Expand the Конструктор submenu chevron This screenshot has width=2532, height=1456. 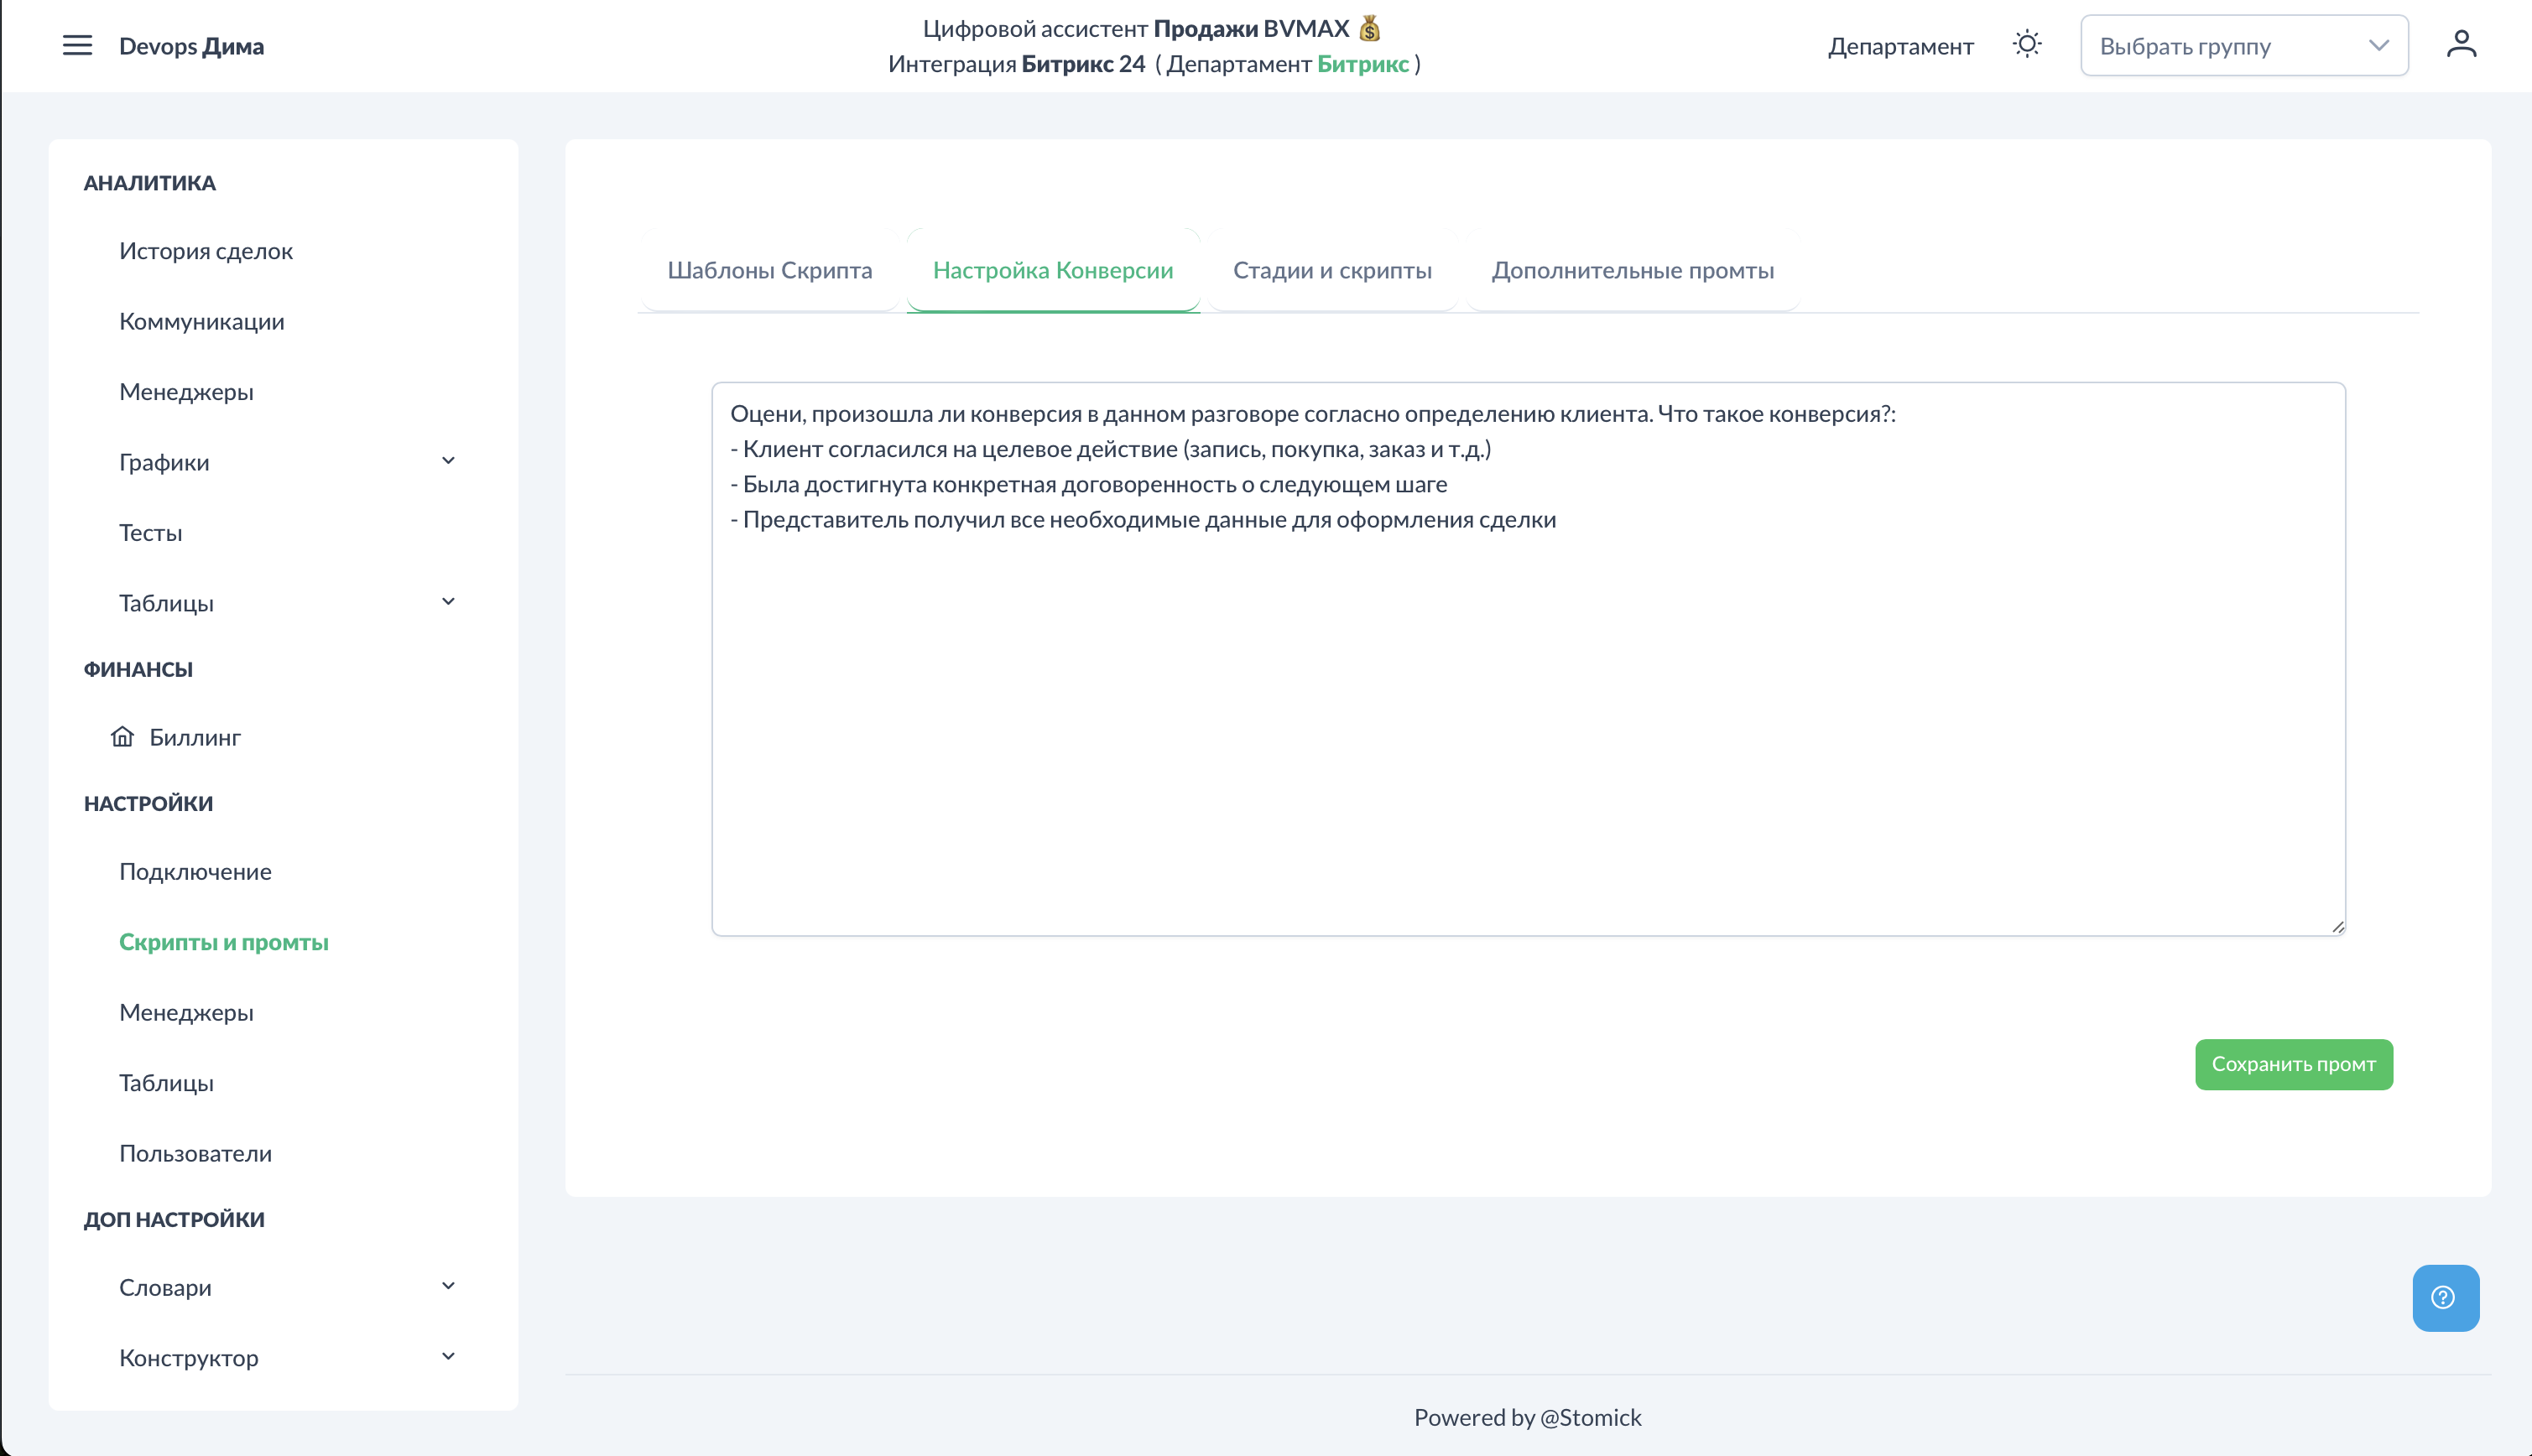448,1357
